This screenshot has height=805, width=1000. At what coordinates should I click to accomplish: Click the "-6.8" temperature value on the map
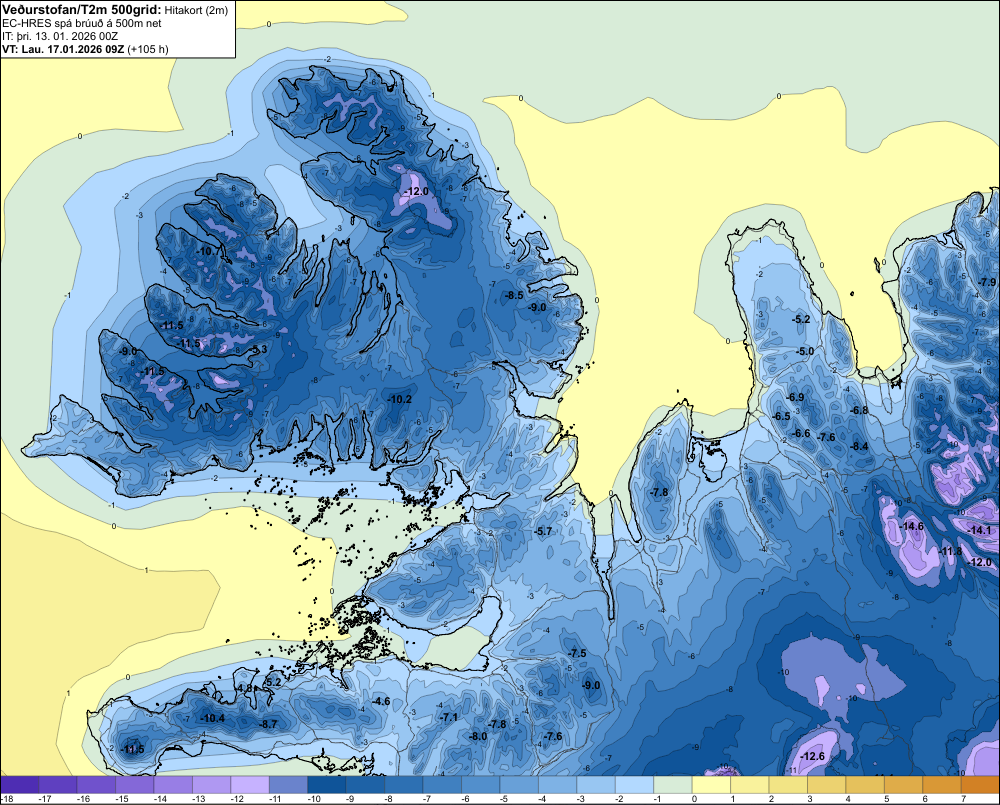click(x=859, y=410)
